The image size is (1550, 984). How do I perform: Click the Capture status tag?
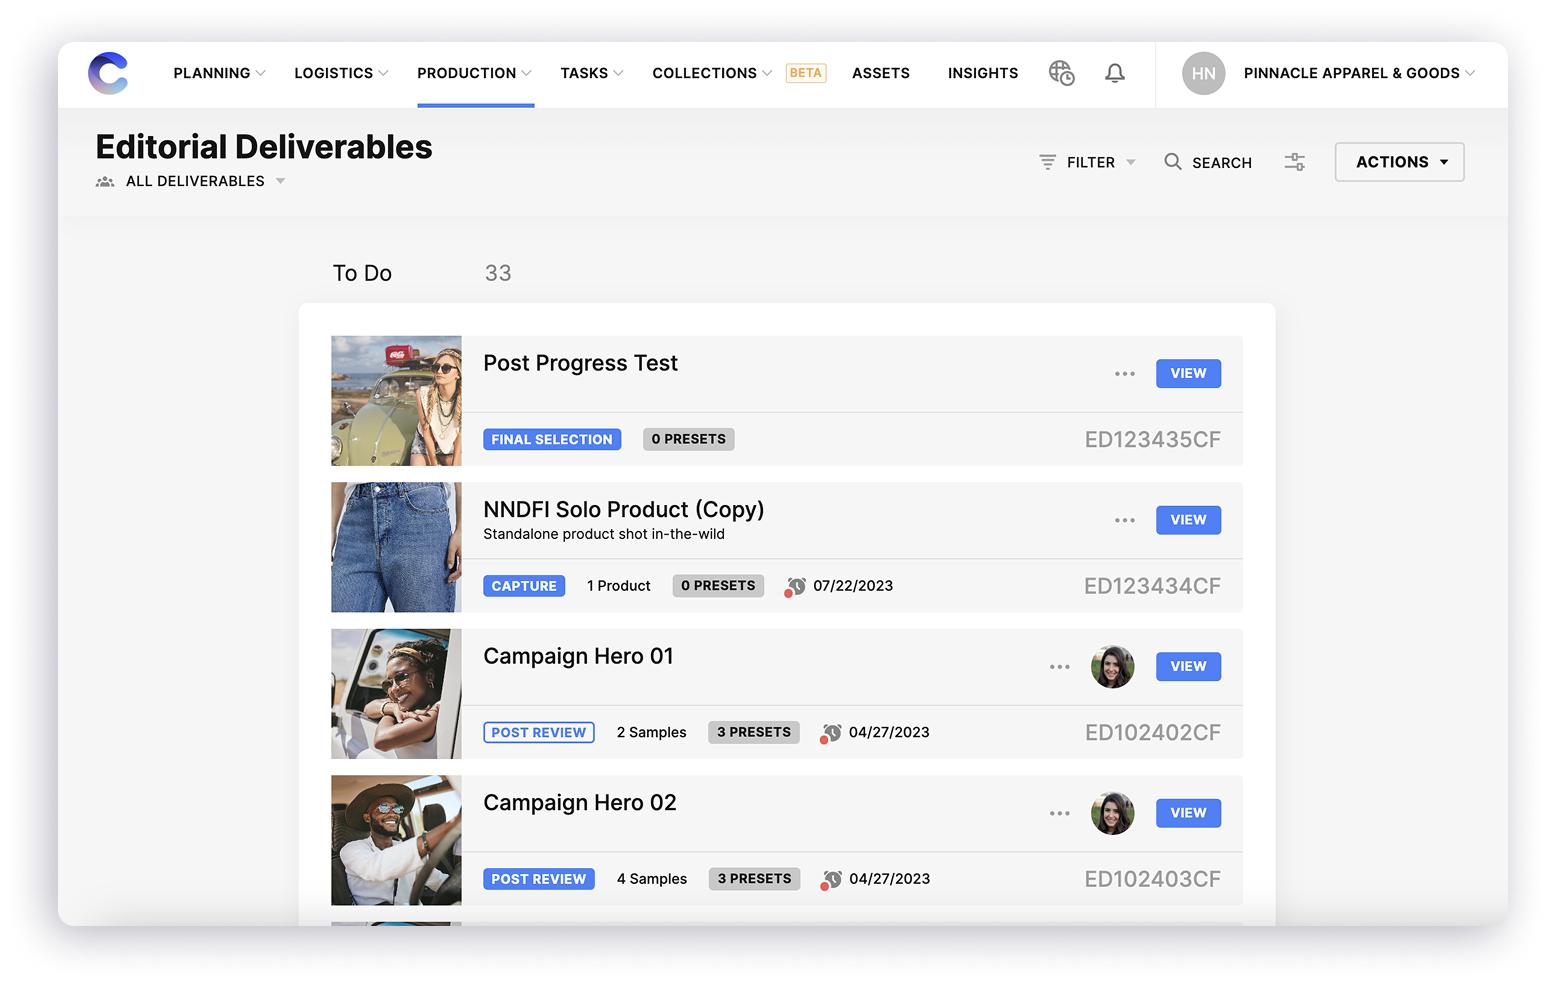click(524, 586)
